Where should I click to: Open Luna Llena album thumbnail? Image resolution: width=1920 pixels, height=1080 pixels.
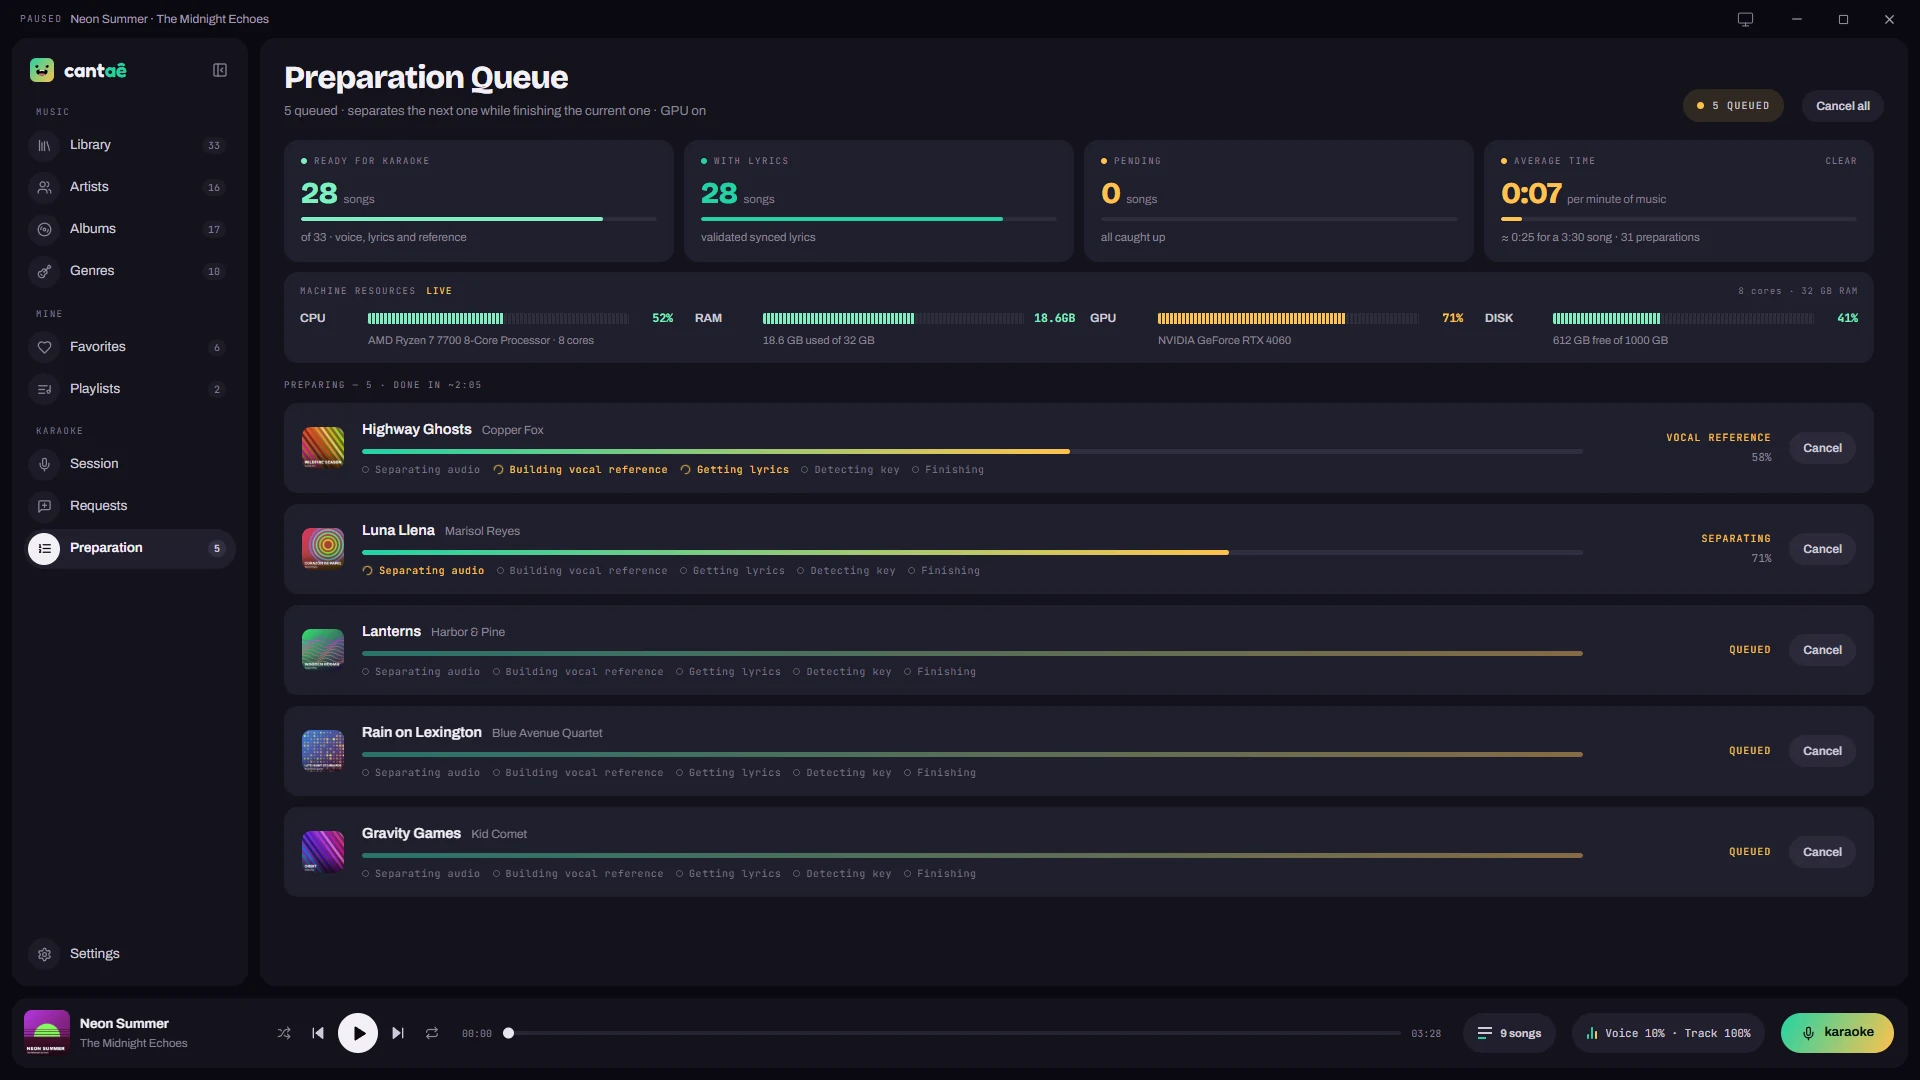click(x=323, y=549)
